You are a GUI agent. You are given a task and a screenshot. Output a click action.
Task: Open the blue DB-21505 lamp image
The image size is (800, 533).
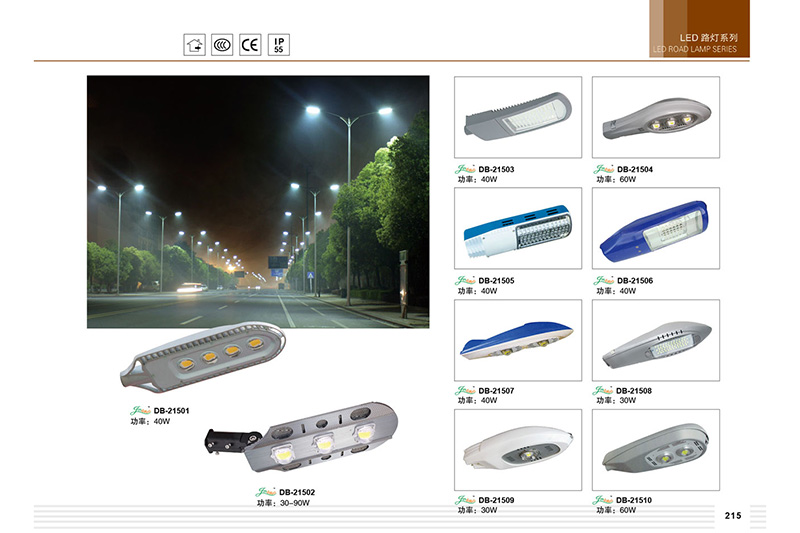pyautogui.click(x=518, y=229)
